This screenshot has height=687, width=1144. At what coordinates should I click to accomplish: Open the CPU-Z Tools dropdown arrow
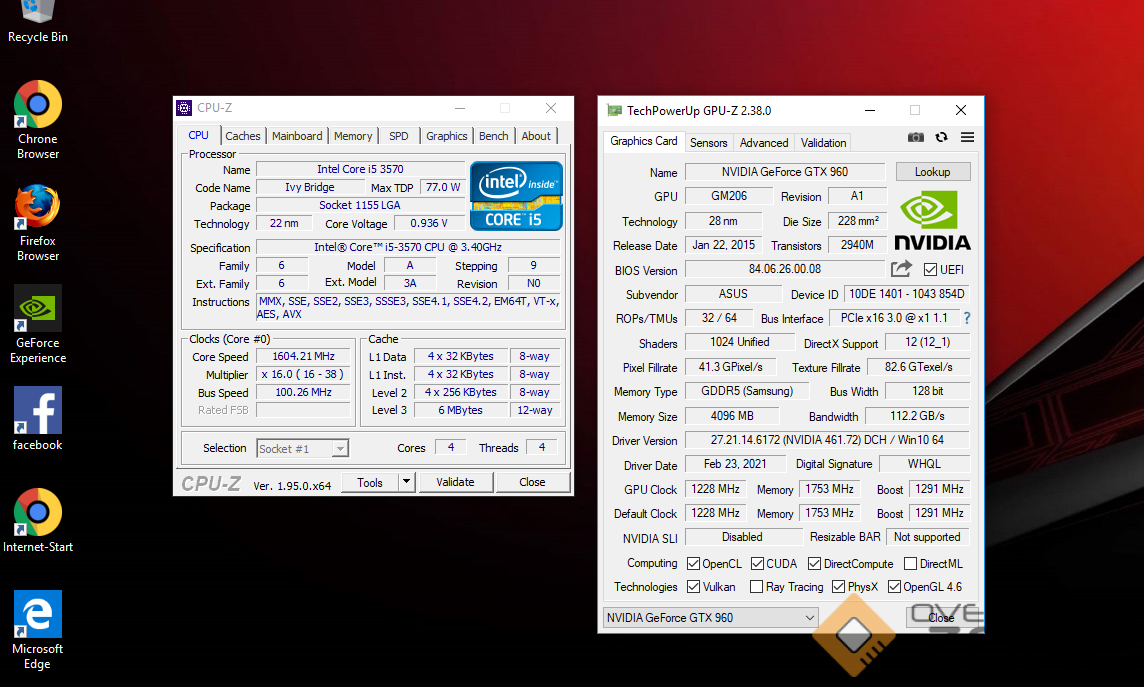[x=406, y=482]
